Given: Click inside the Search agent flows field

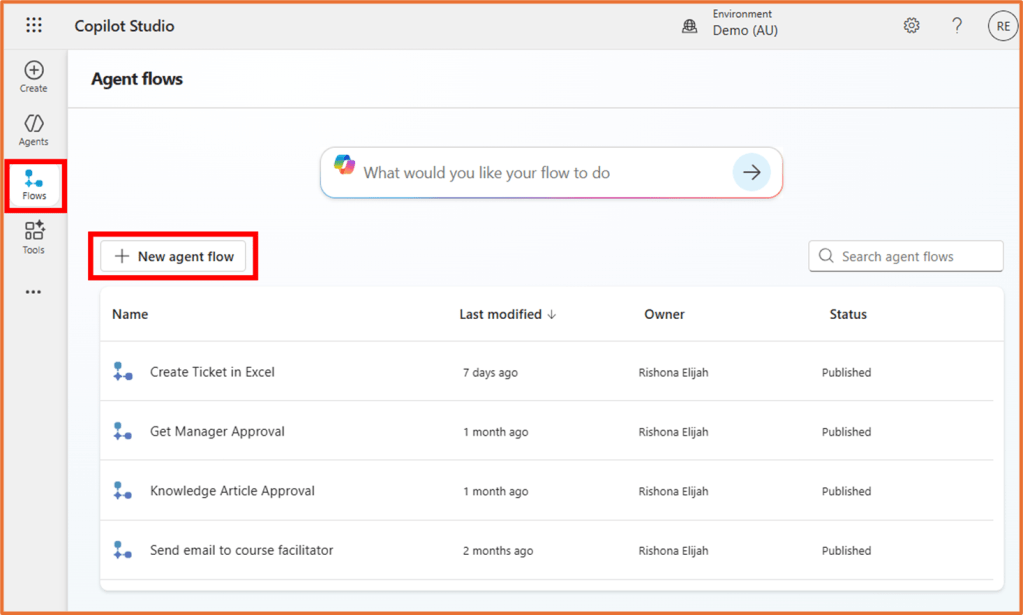Looking at the screenshot, I should [x=905, y=256].
